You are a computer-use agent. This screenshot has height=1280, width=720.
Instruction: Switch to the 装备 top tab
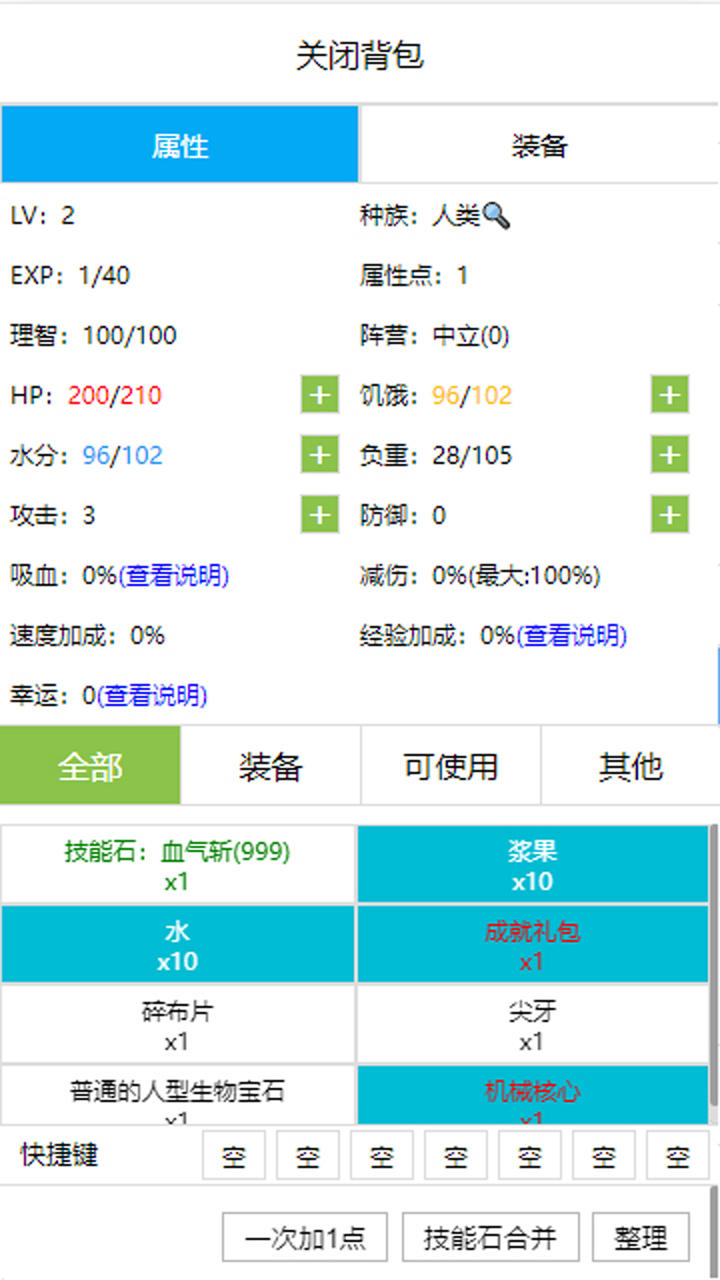pyautogui.click(x=539, y=146)
